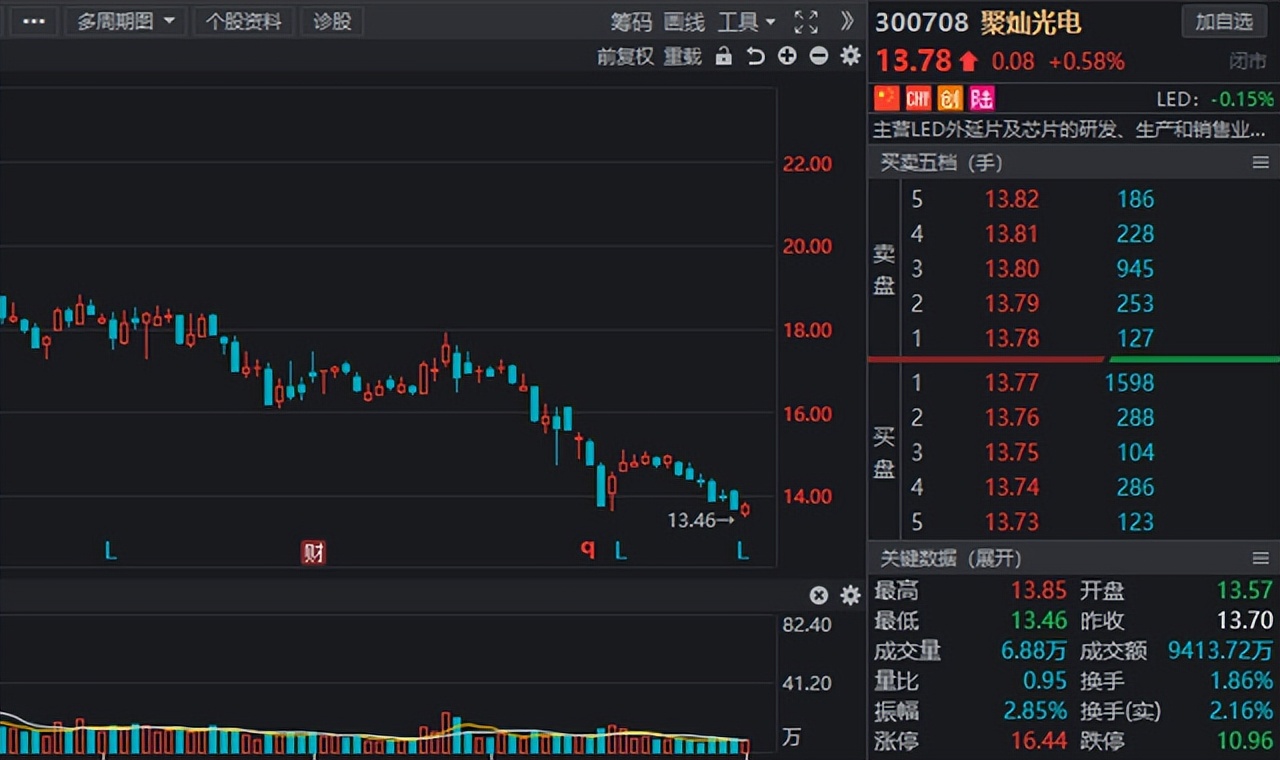This screenshot has height=760, width=1280.
Task: Click the 财 financial report marker
Action: coord(314,552)
